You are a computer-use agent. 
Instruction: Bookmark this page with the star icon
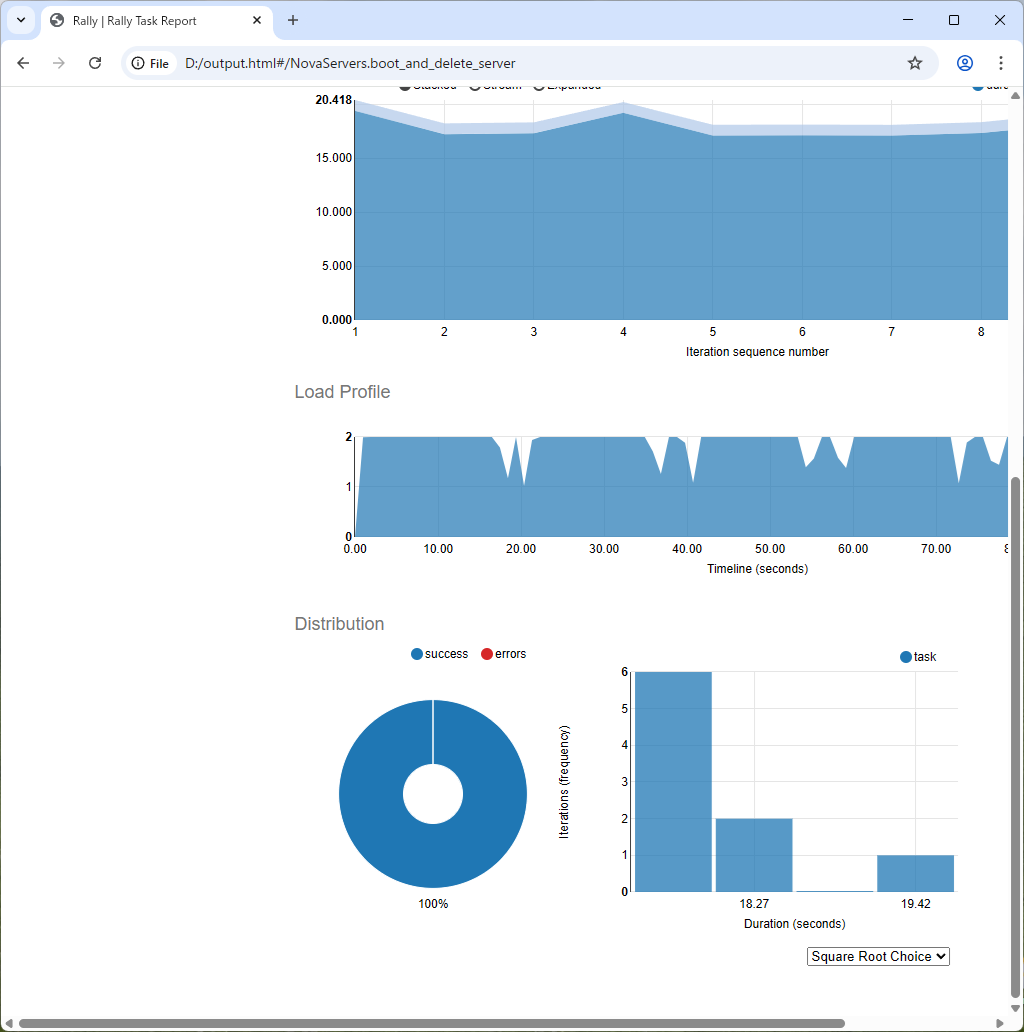tap(914, 63)
